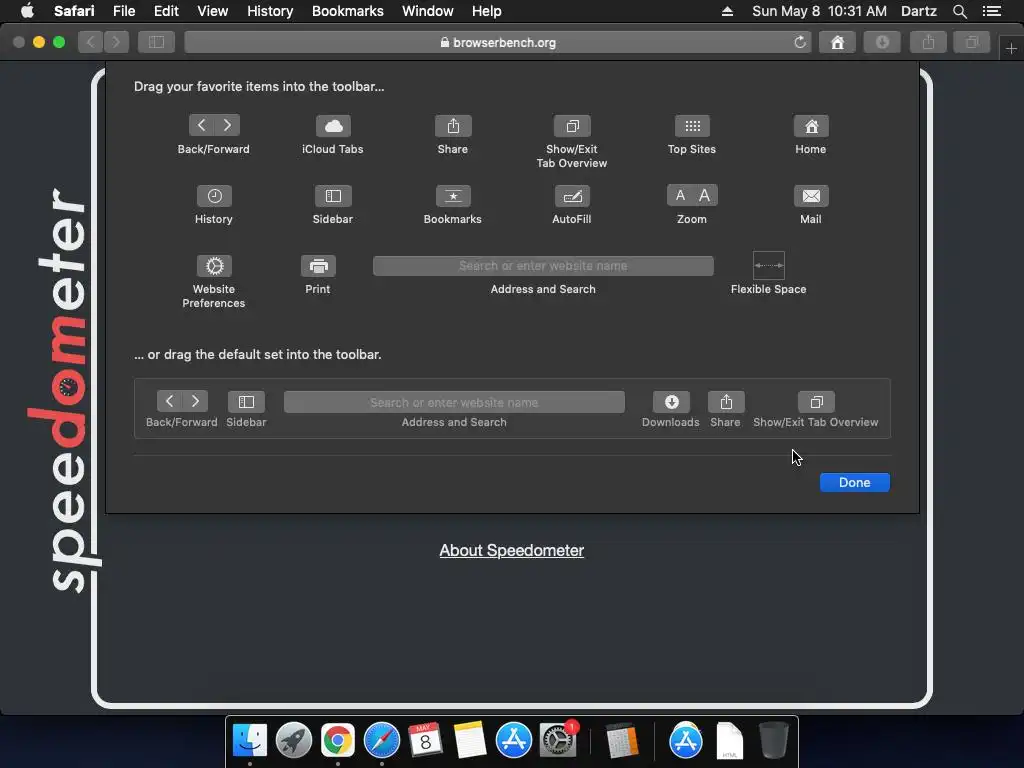Select Sidebar icon in the default set
Screen dimensions: 1024x768
point(246,402)
